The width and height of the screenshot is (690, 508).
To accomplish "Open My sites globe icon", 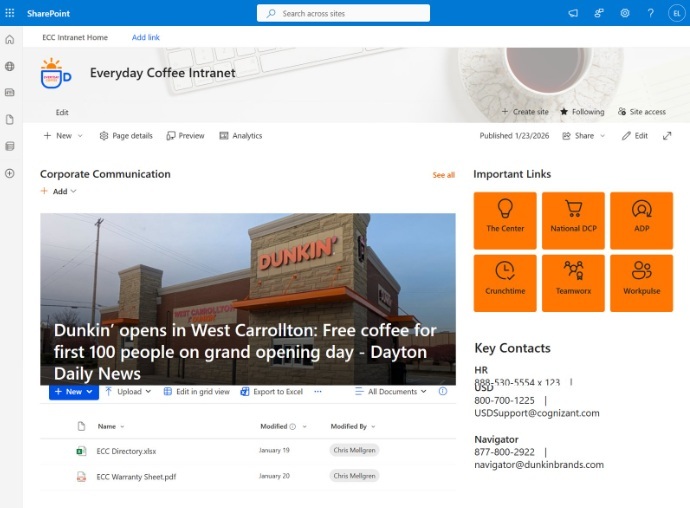I will (x=10, y=66).
